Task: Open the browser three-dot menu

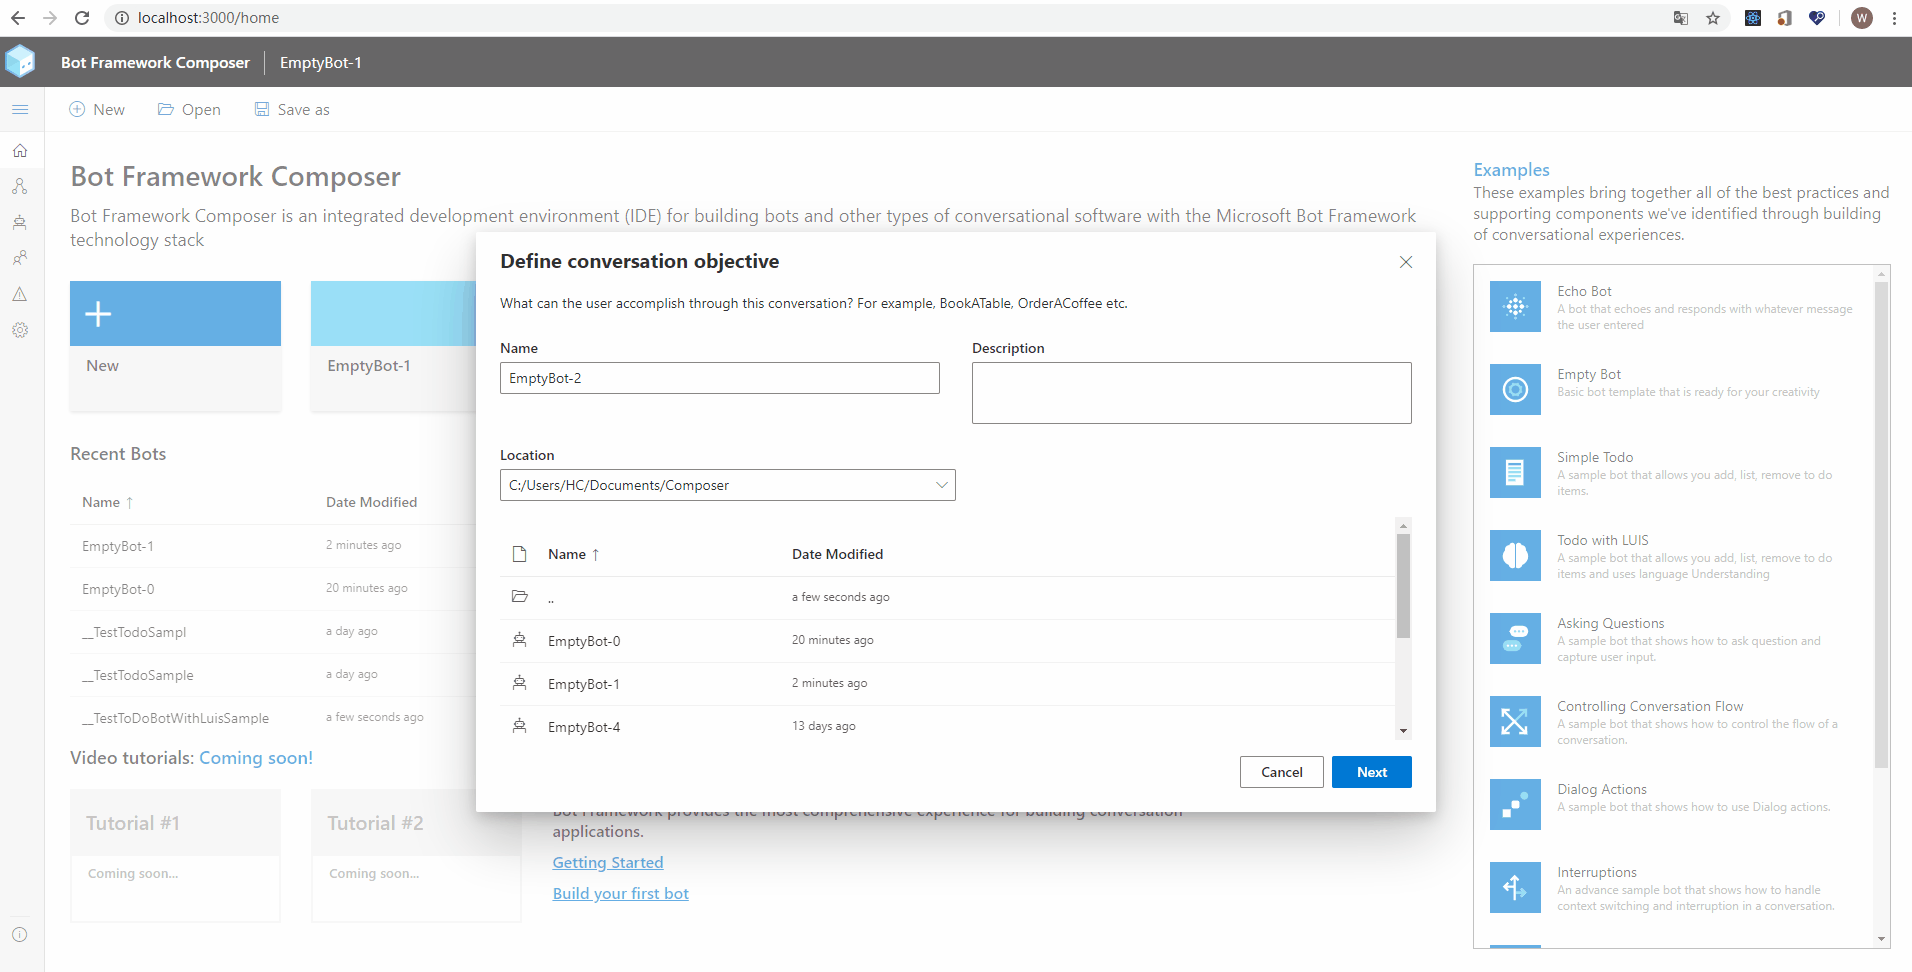Action: coord(1894,18)
